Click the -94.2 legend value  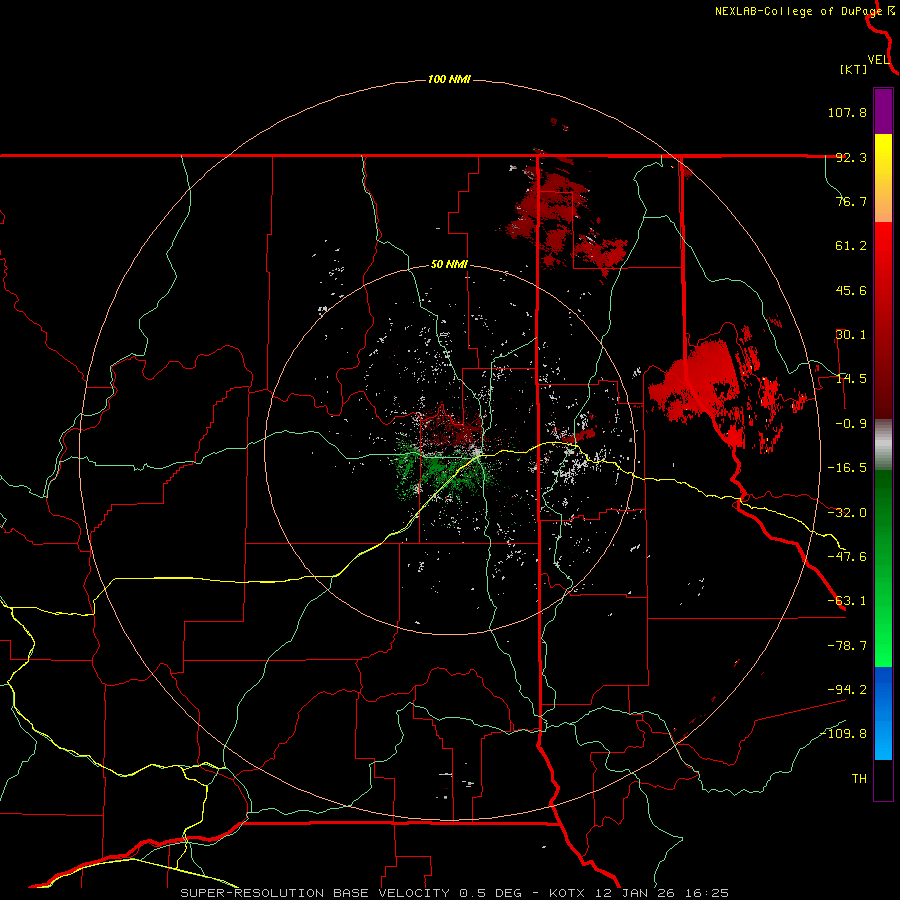pos(847,690)
